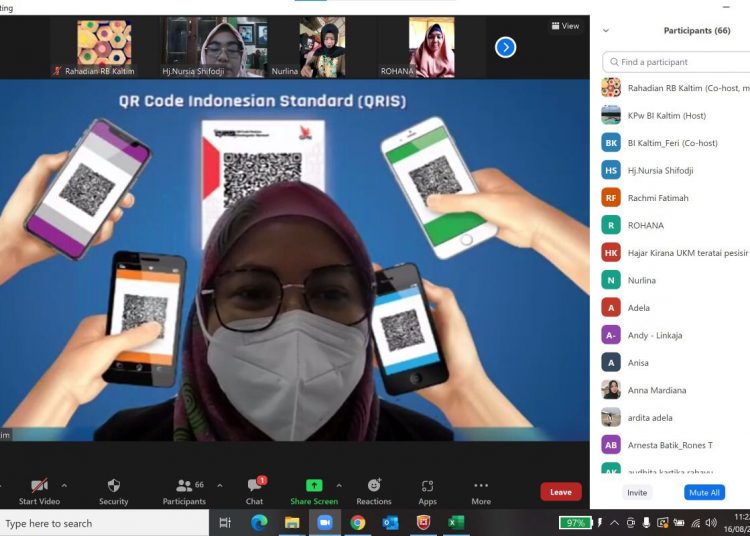Open the Reactions emoji menu
This screenshot has height=536, width=750.
(374, 485)
